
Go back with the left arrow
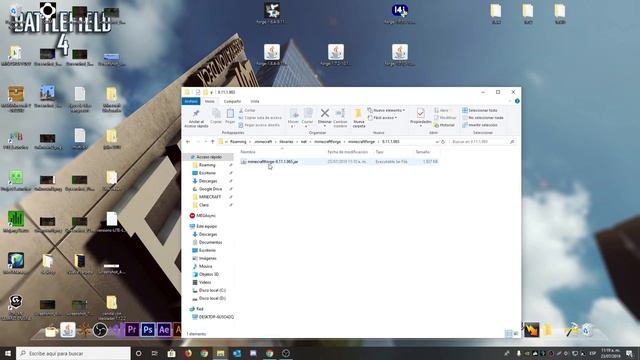click(188, 142)
